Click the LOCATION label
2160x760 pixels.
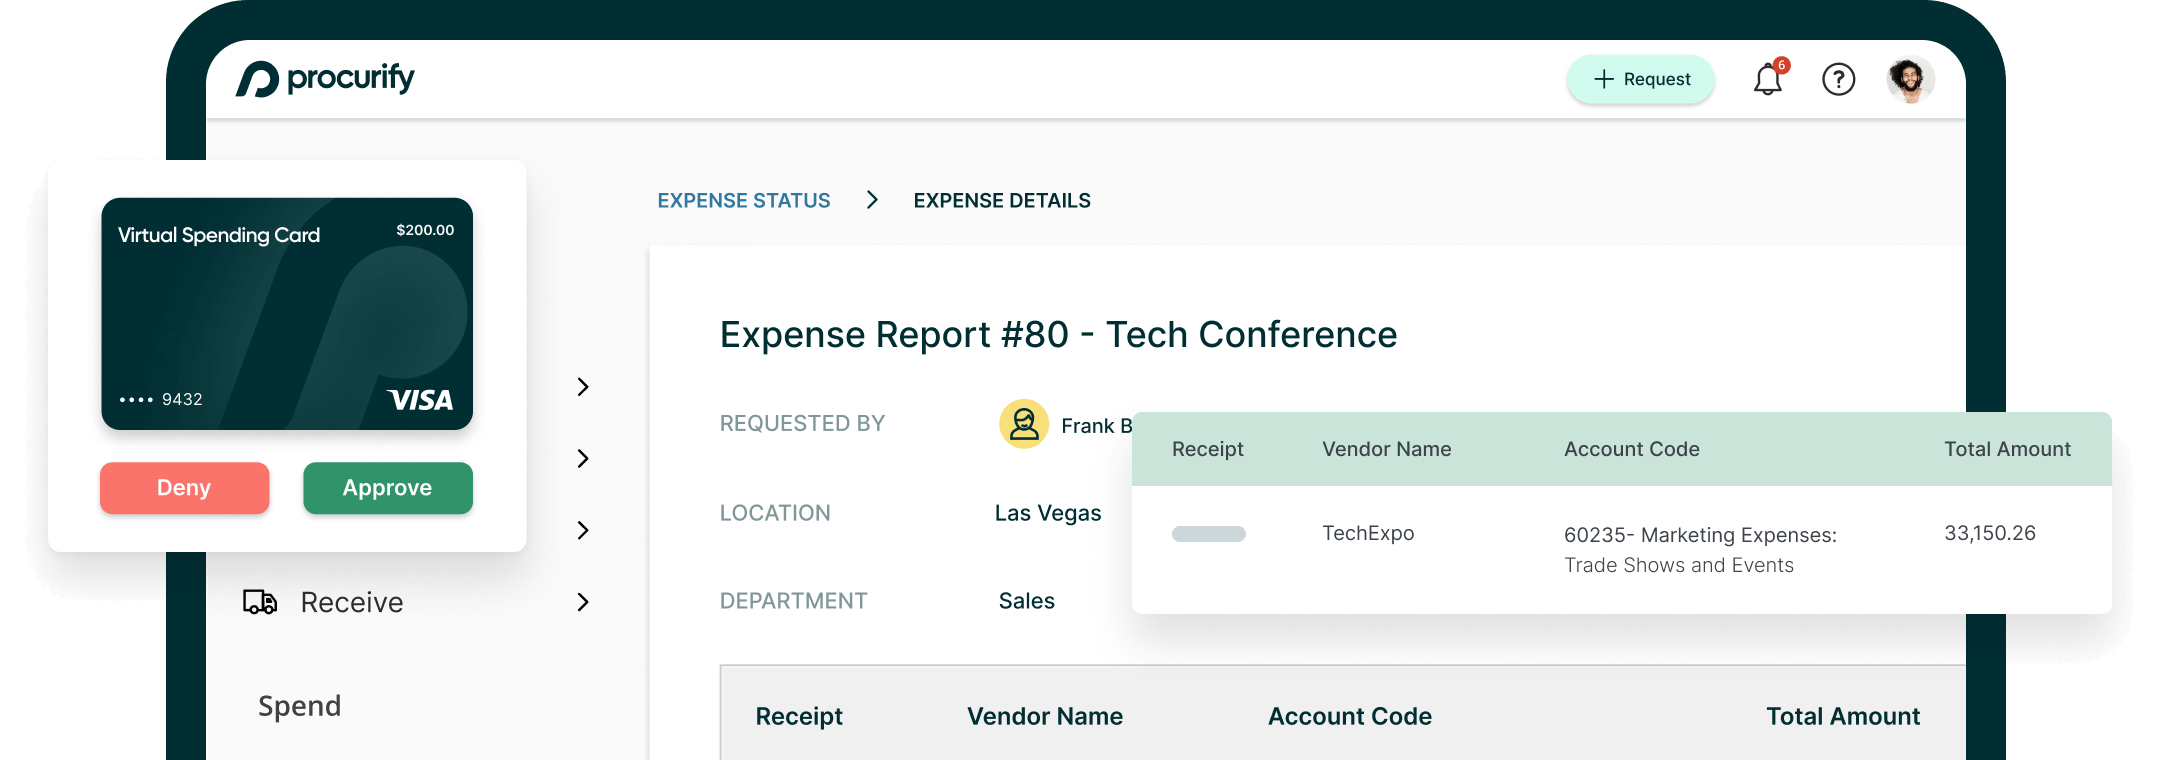coord(775,513)
